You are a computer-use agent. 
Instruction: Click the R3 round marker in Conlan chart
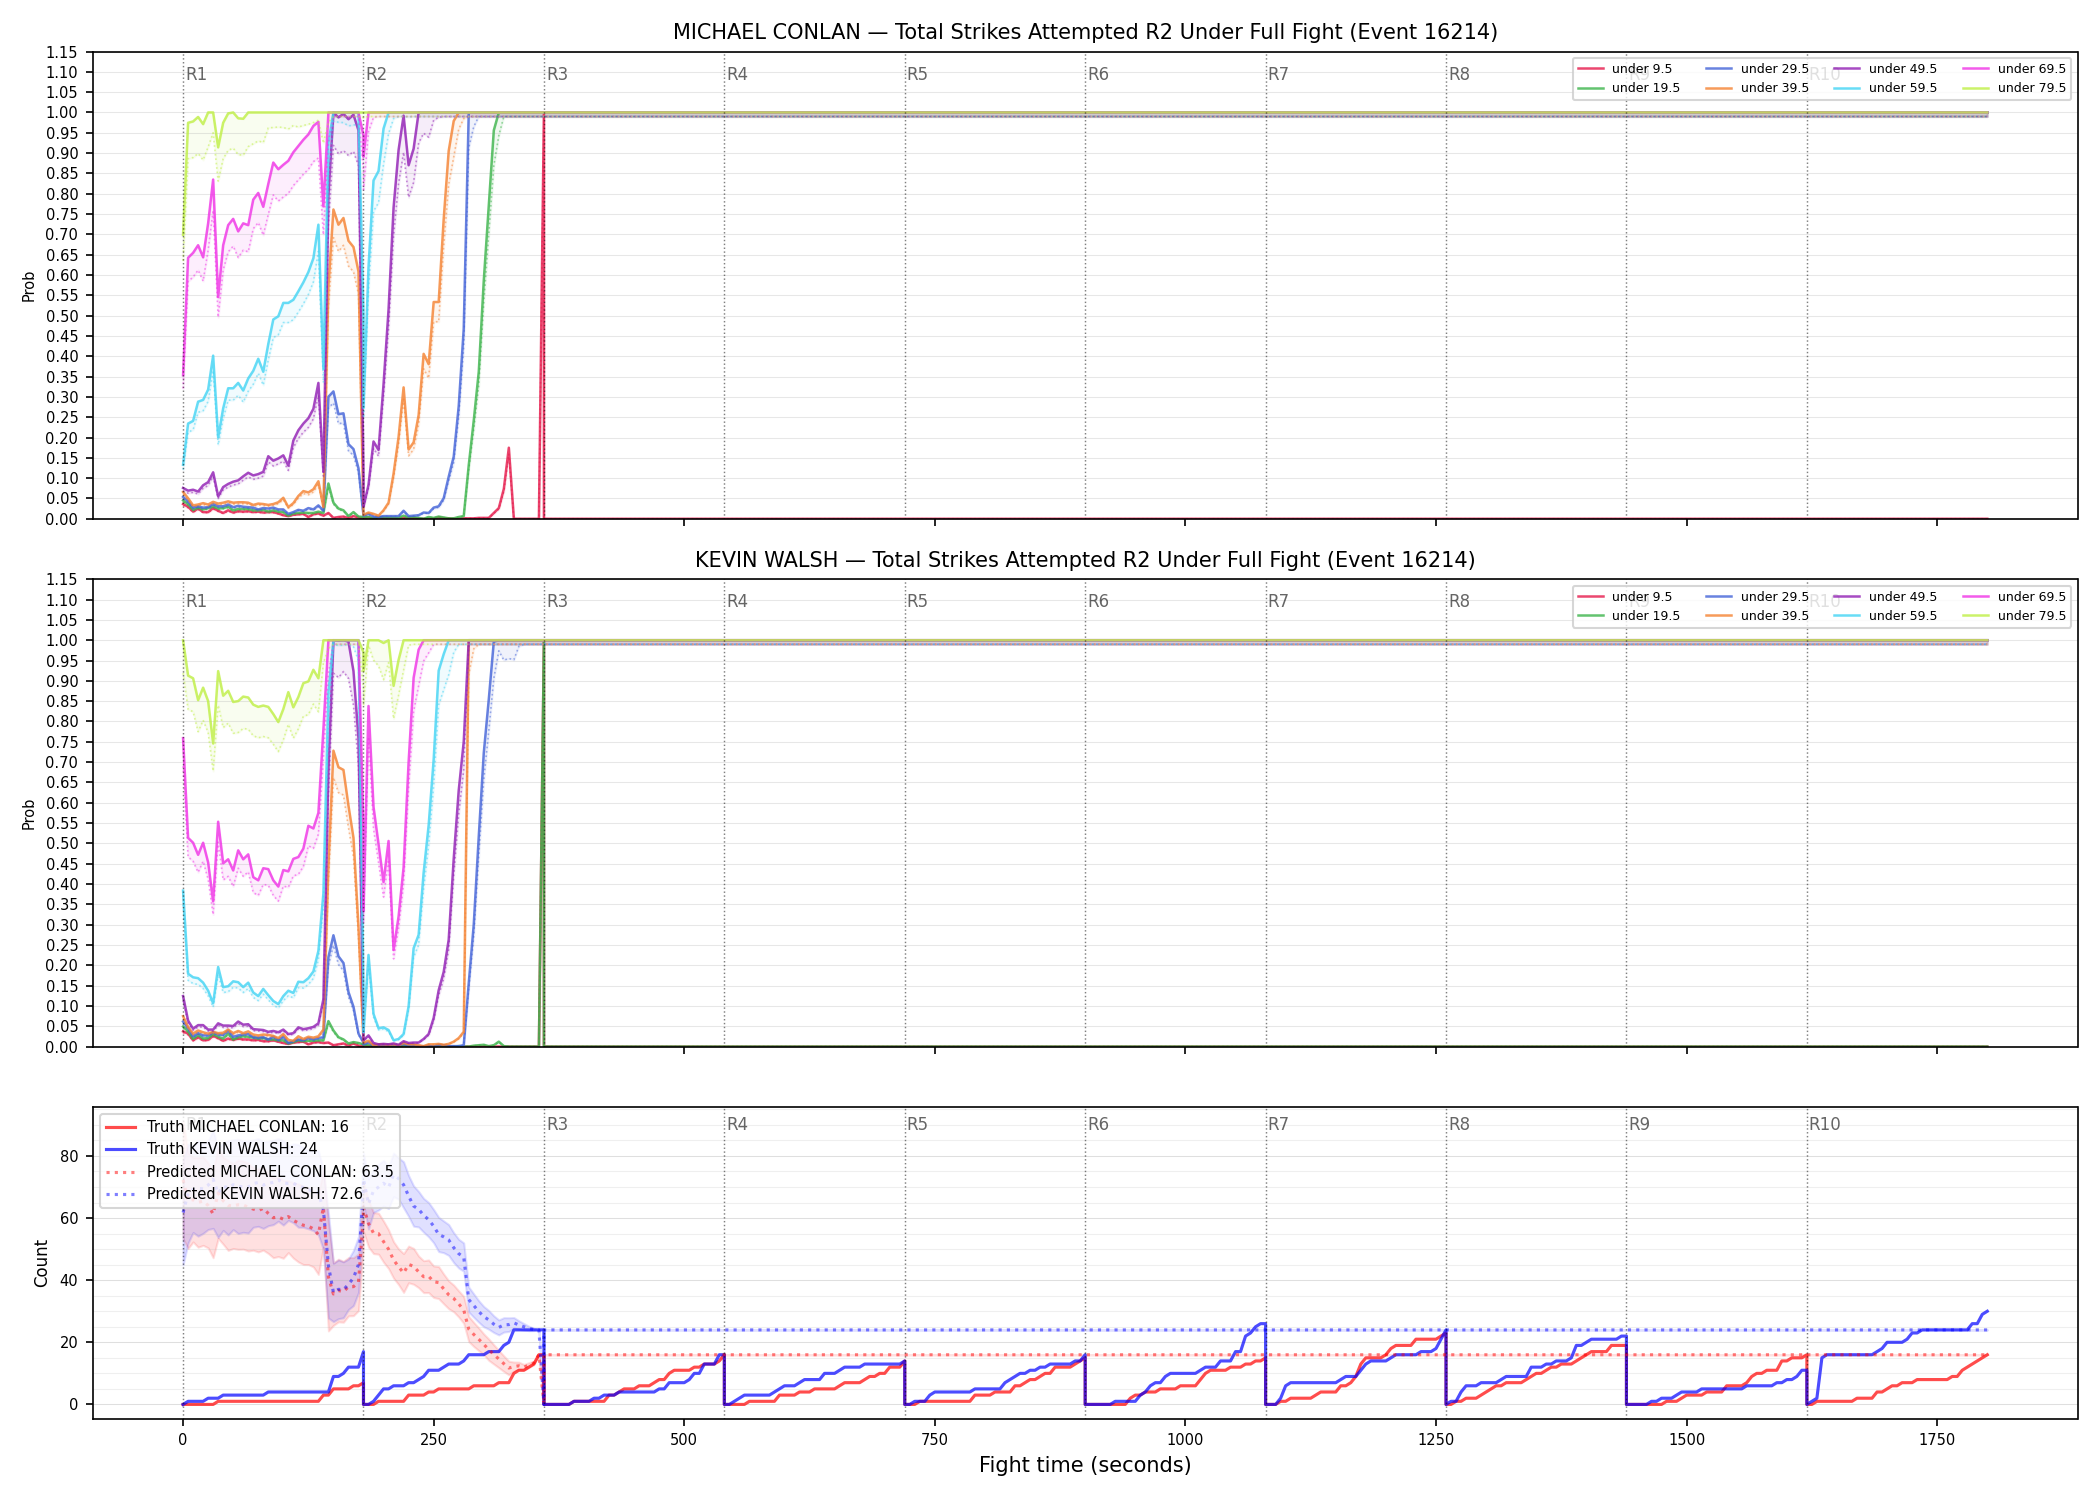[x=557, y=74]
